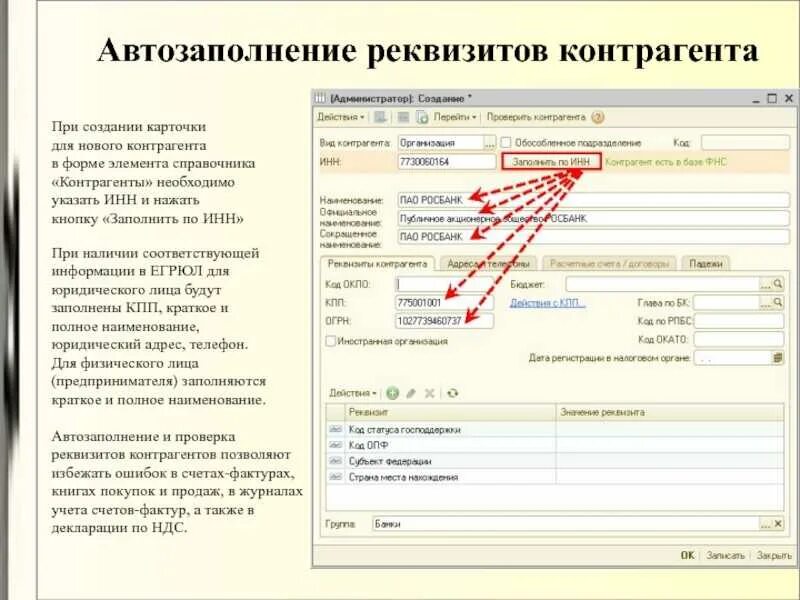Click the green refresh arrows icon

(x=453, y=393)
